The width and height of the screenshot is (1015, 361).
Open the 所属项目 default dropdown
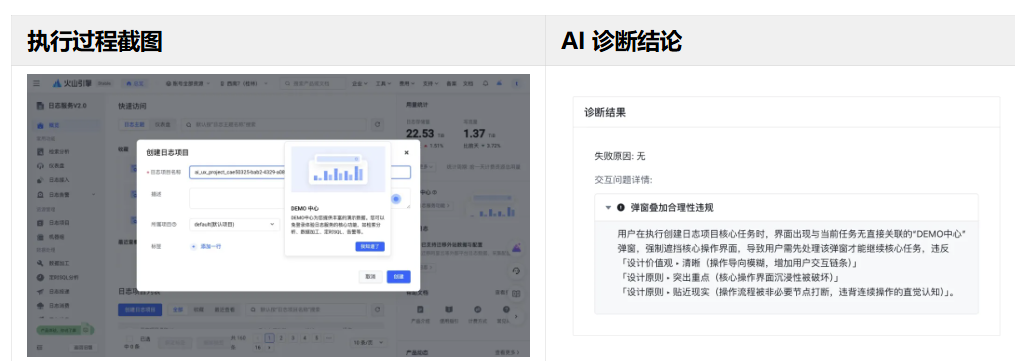[234, 224]
